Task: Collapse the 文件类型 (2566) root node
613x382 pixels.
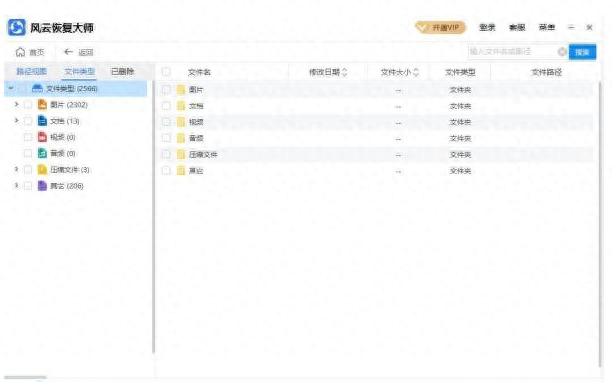Action: 11,88
